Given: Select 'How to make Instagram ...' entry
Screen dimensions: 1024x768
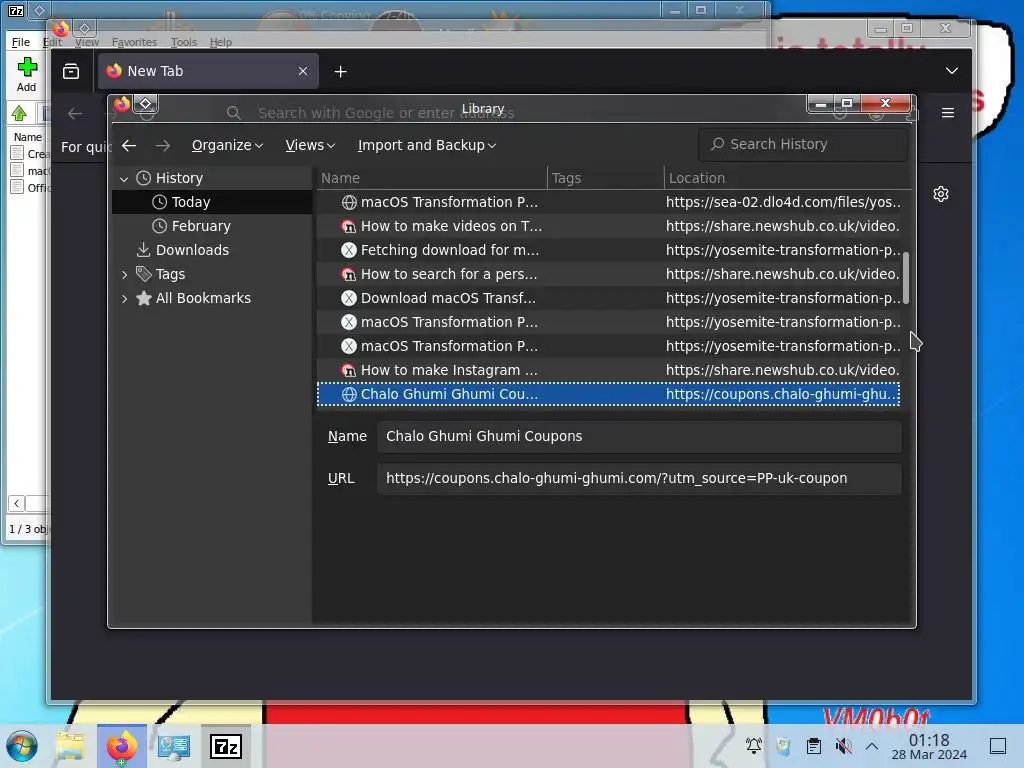Looking at the screenshot, I should [x=609, y=370].
